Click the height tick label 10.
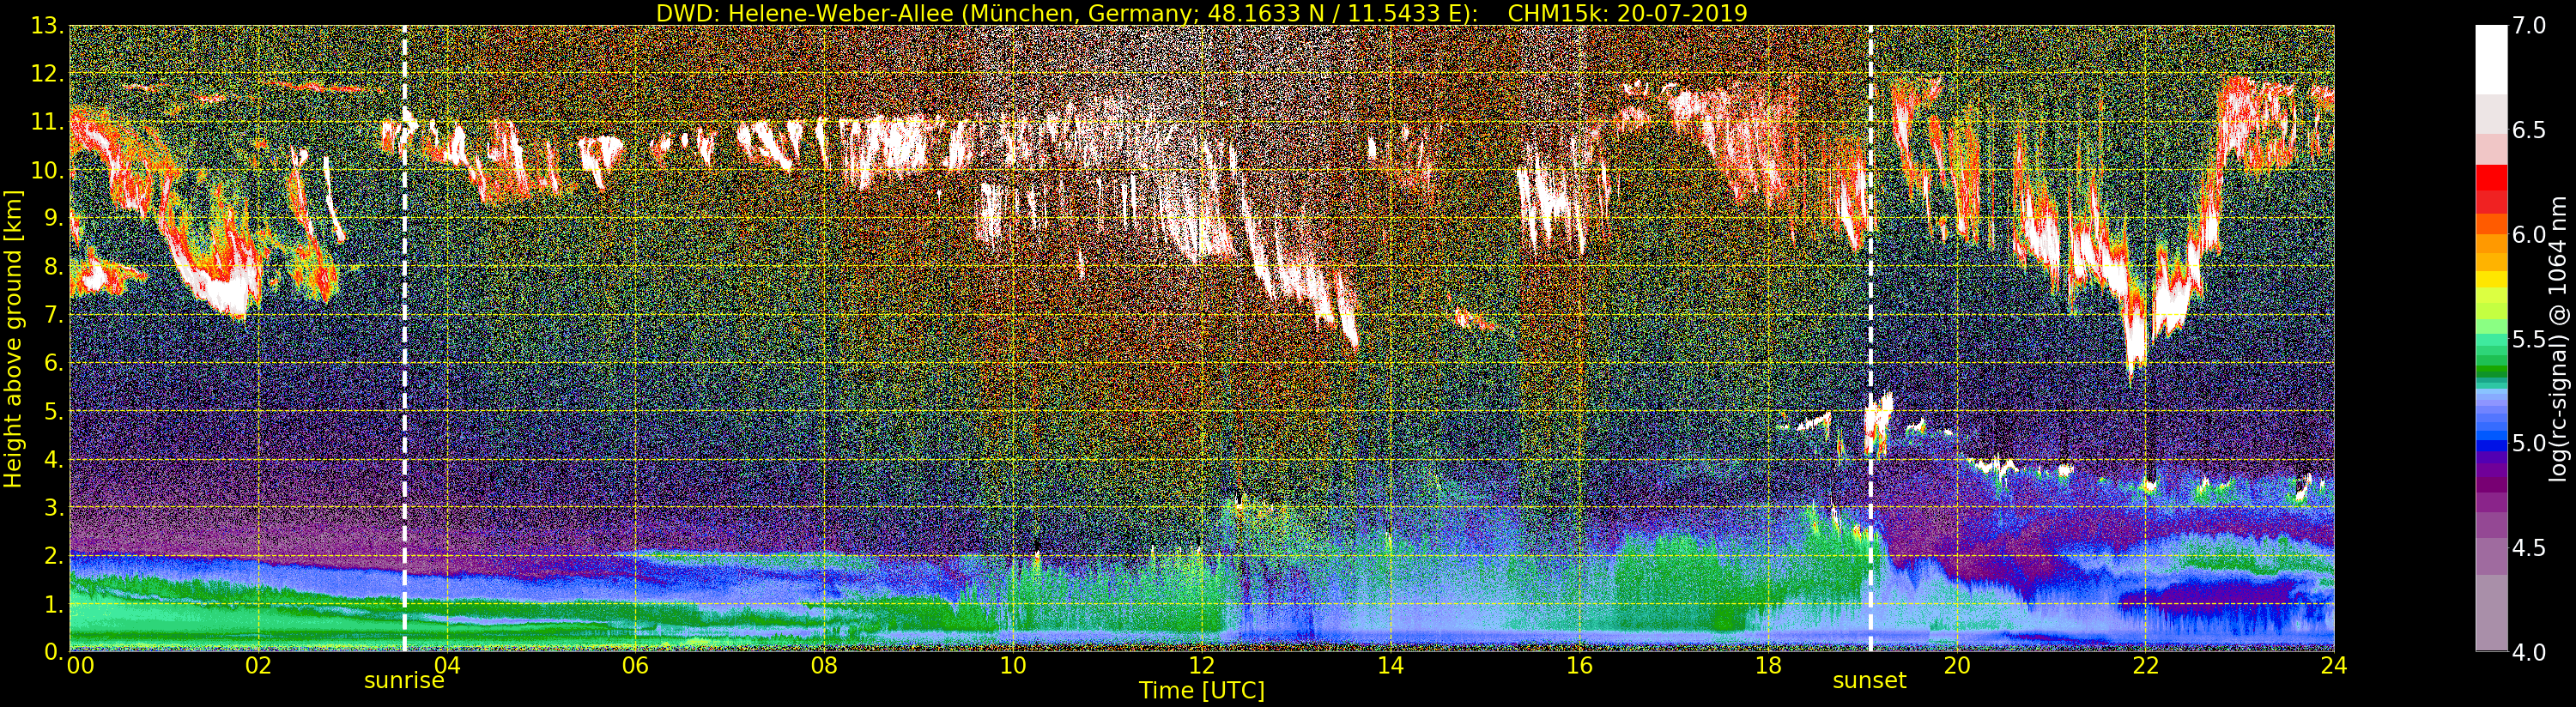This screenshot has height=707, width=2576. pyautogui.click(x=46, y=171)
